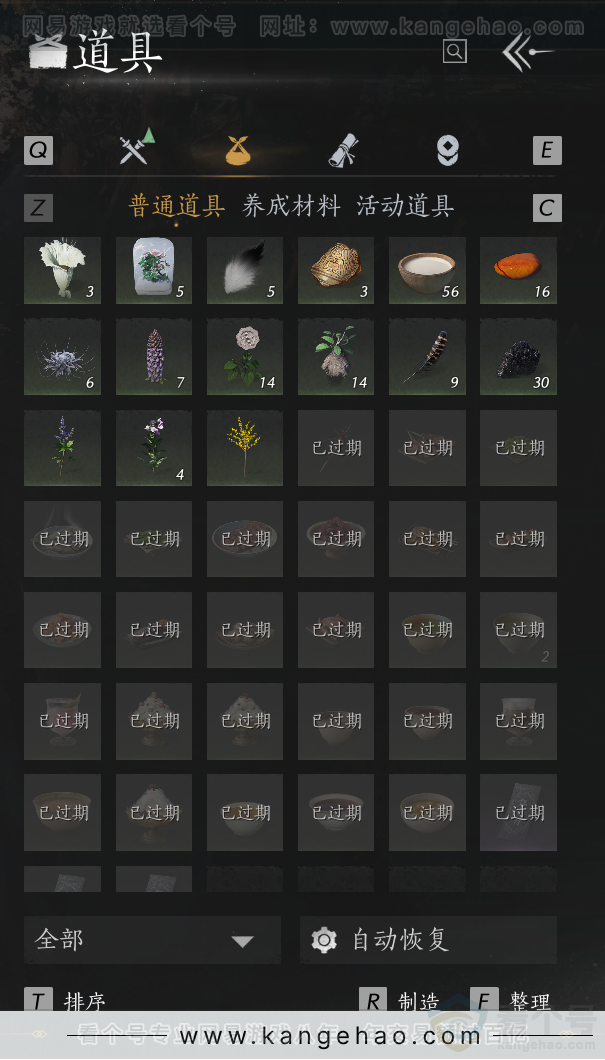Image resolution: width=605 pixels, height=1060 pixels.
Task: Select the pouch items category icon
Action: point(238,149)
